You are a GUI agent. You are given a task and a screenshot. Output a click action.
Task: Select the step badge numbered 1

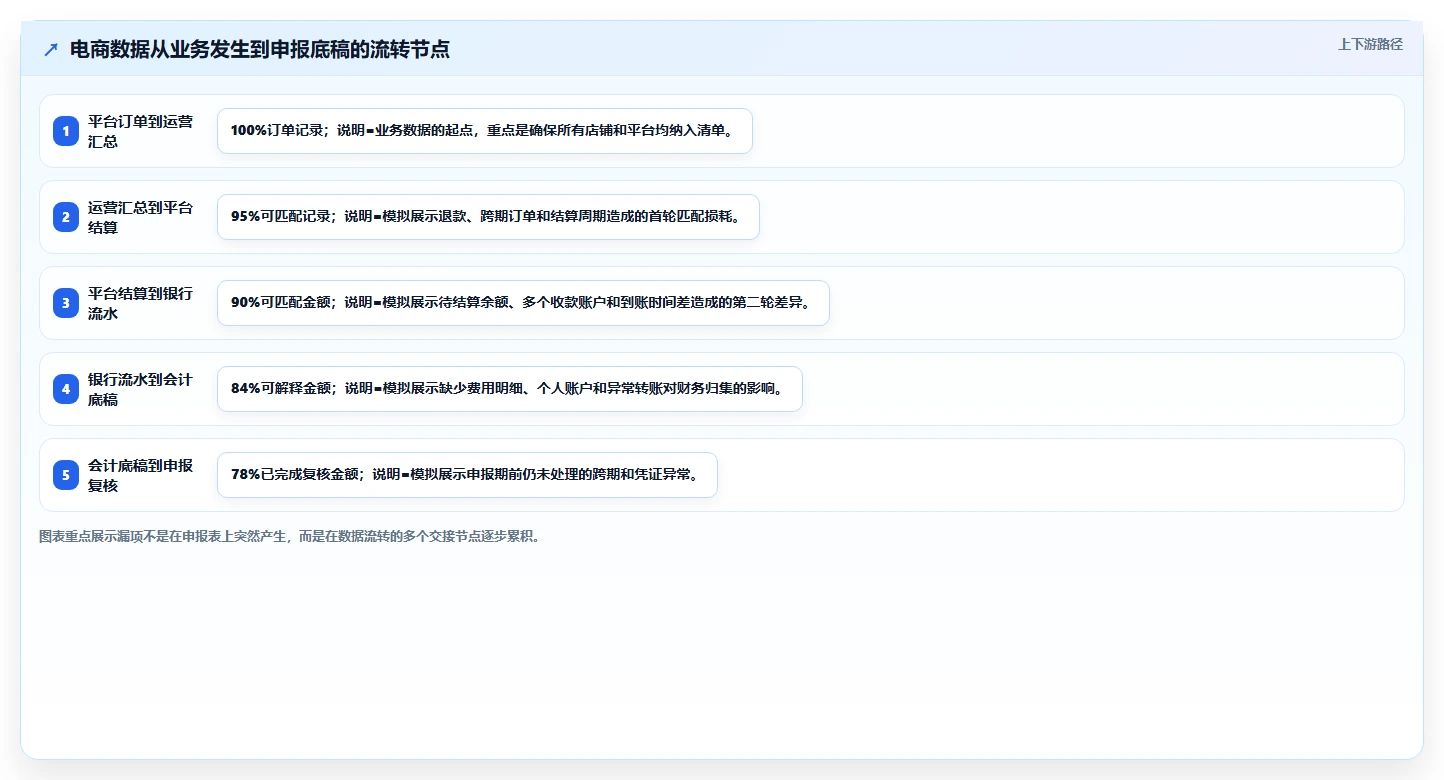[x=66, y=131]
